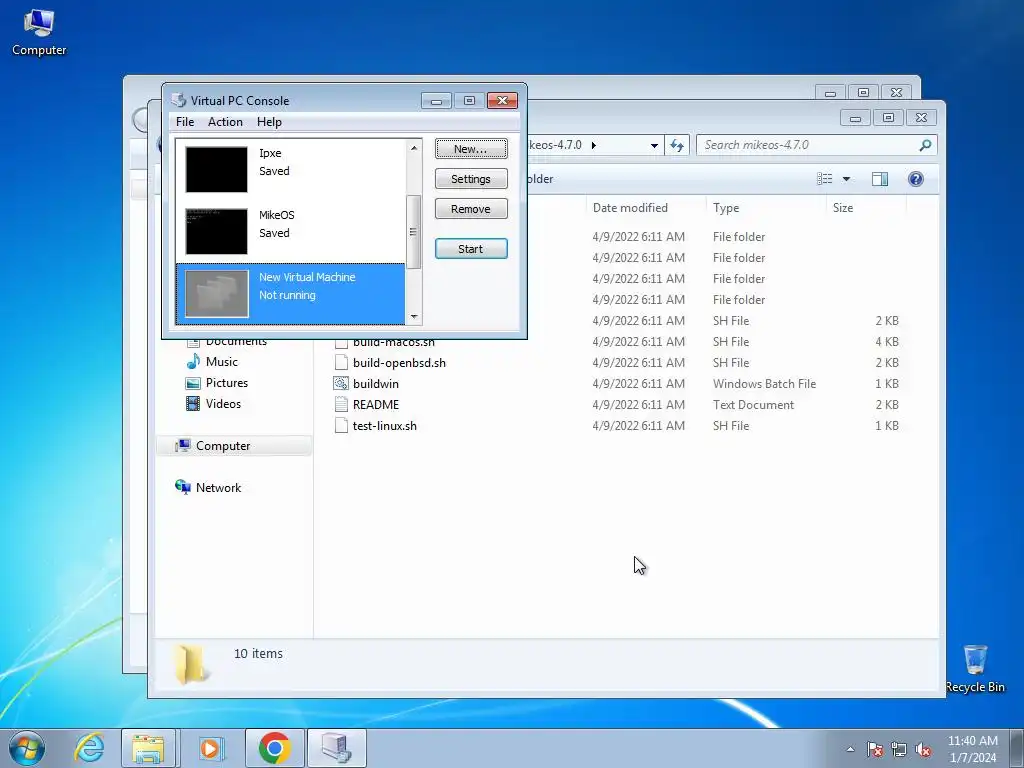Open the Help menu in Virtual PC Console

tap(269, 122)
